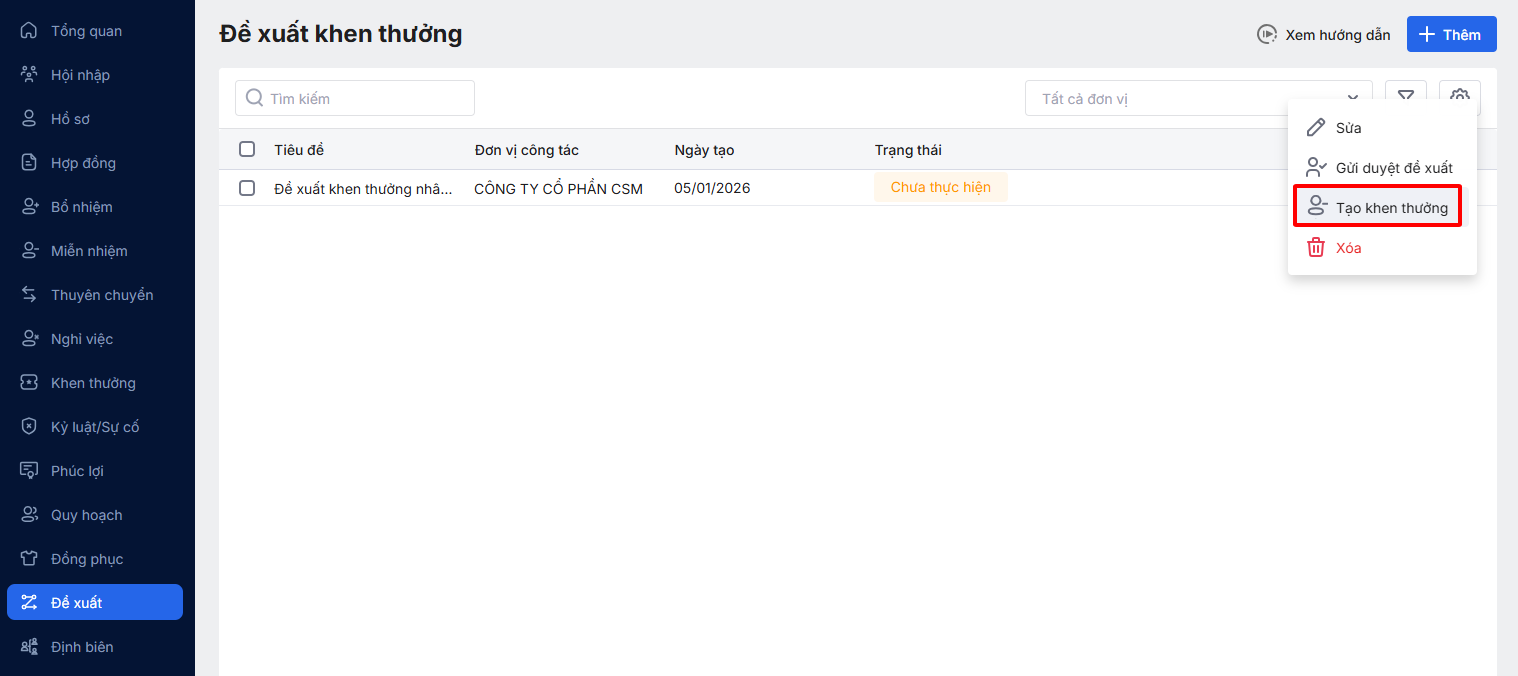The width and height of the screenshot is (1518, 676).
Task: Select the Khen thưởng sidebar icon
Action: coord(29,383)
